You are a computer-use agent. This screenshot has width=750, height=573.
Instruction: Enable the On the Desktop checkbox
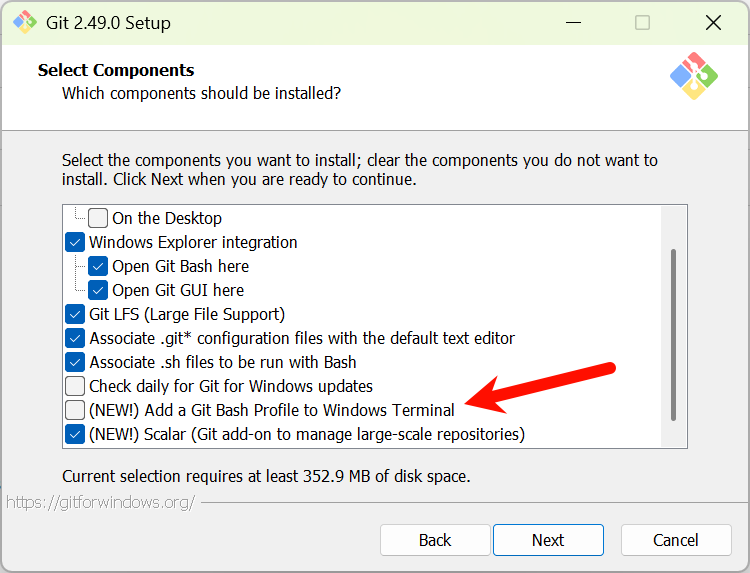(x=98, y=218)
